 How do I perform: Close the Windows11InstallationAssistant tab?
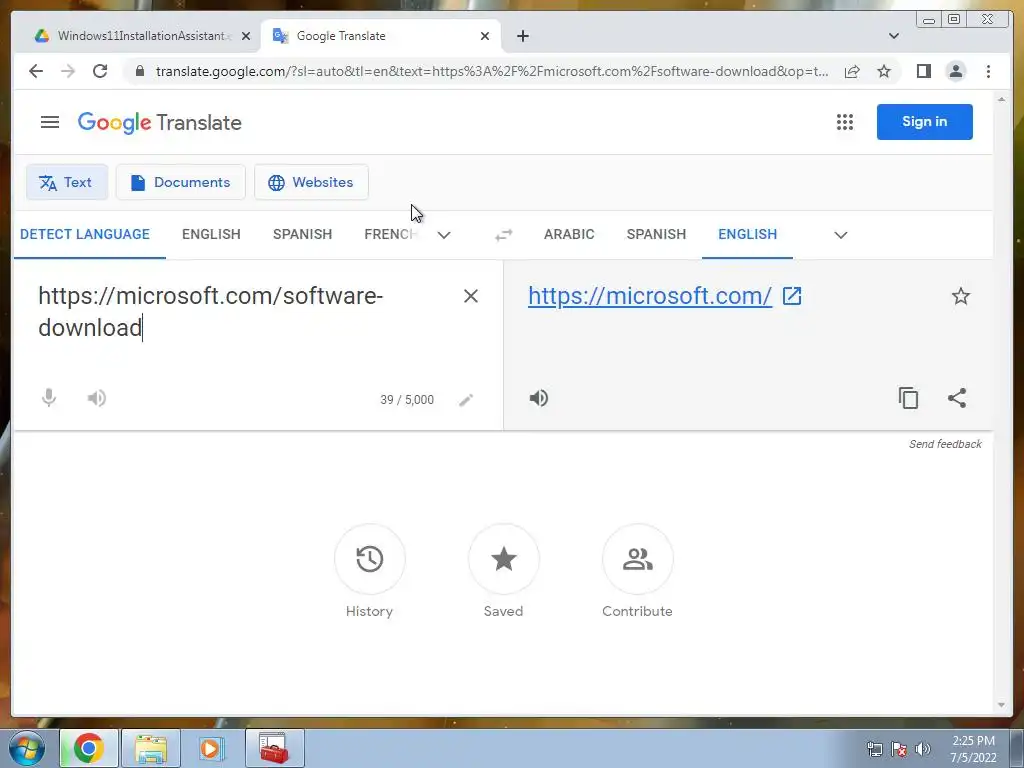click(x=246, y=36)
